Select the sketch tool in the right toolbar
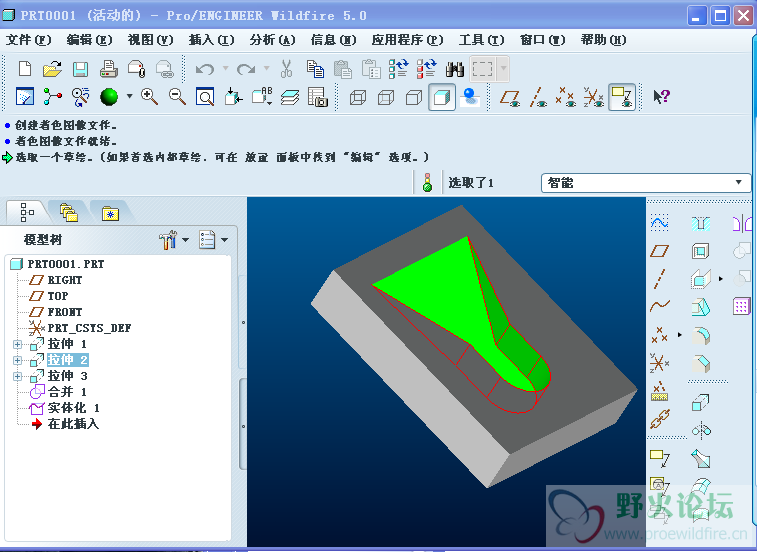This screenshot has height=552, width=757. (x=659, y=223)
